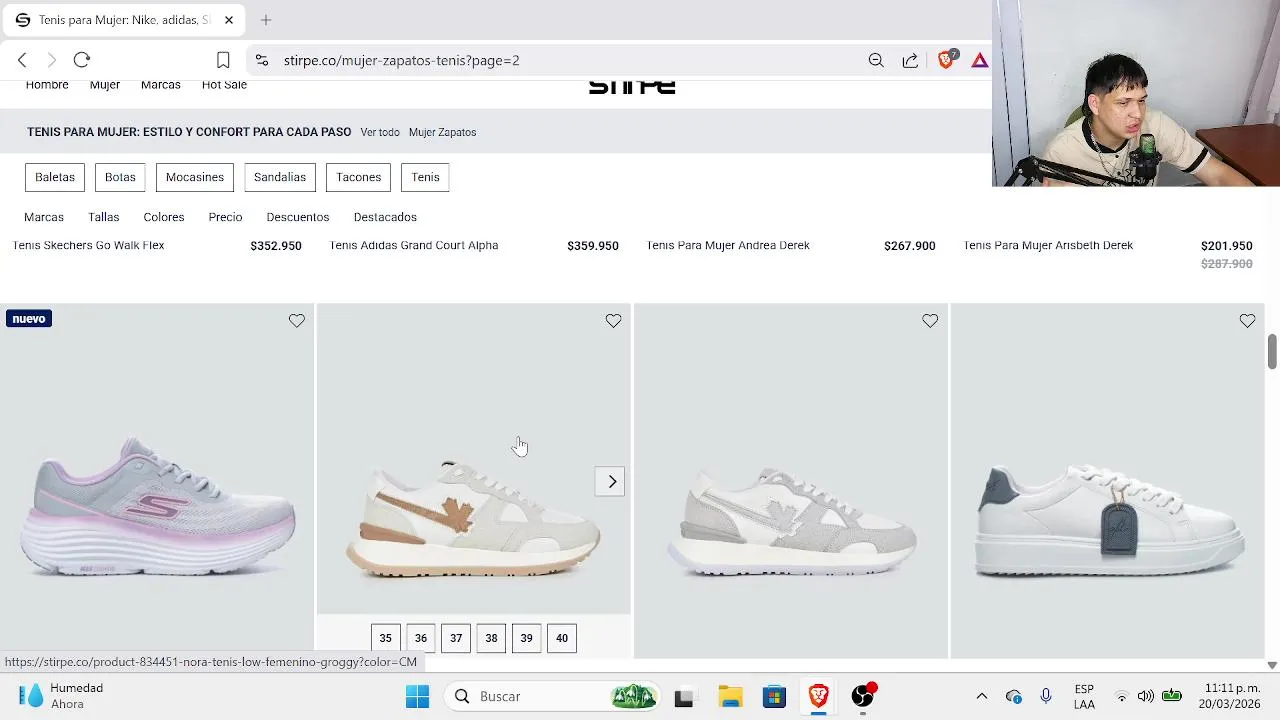Select size 37 for the beige sneaker
Viewport: 1280px width, 720px height.
[x=456, y=638]
